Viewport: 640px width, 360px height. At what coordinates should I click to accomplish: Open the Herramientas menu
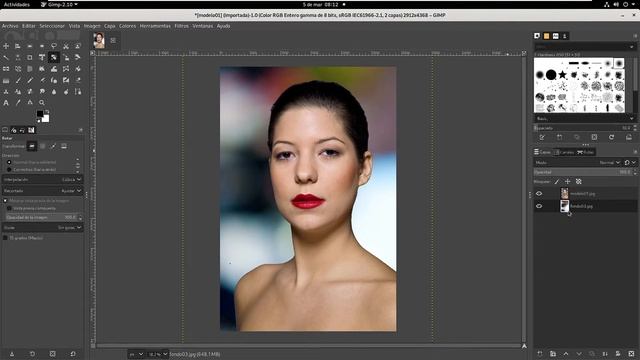(155, 26)
